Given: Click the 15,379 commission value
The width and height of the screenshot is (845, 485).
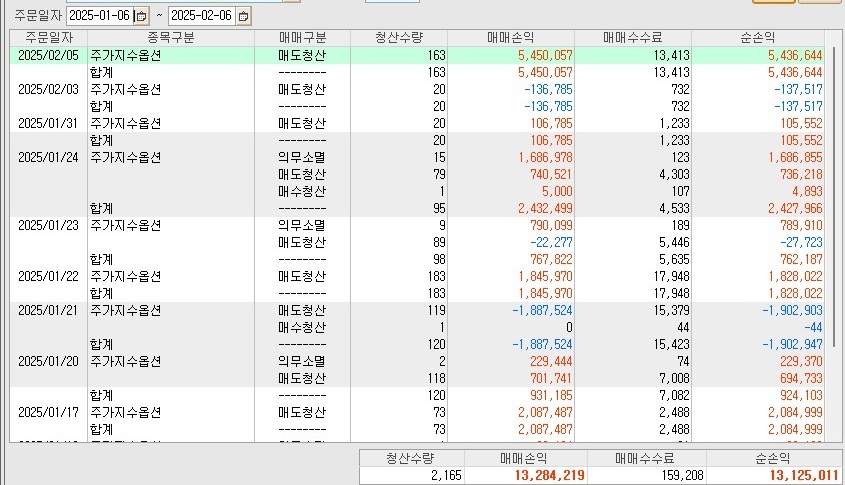Looking at the screenshot, I should coord(671,310).
